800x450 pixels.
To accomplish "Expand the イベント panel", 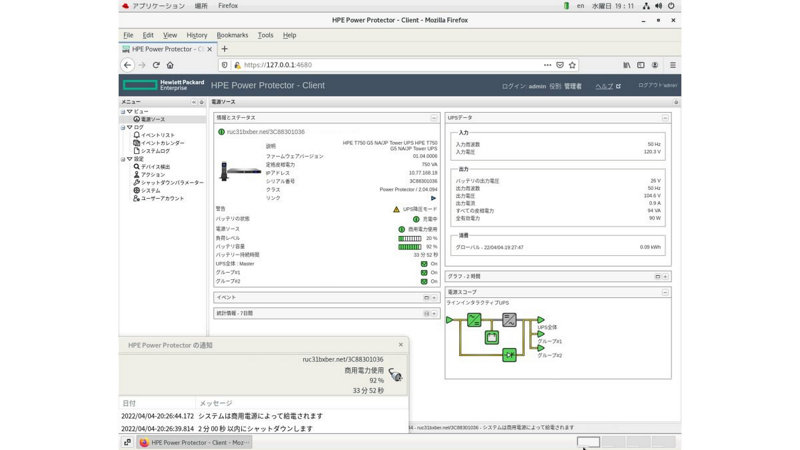I will pos(433,297).
